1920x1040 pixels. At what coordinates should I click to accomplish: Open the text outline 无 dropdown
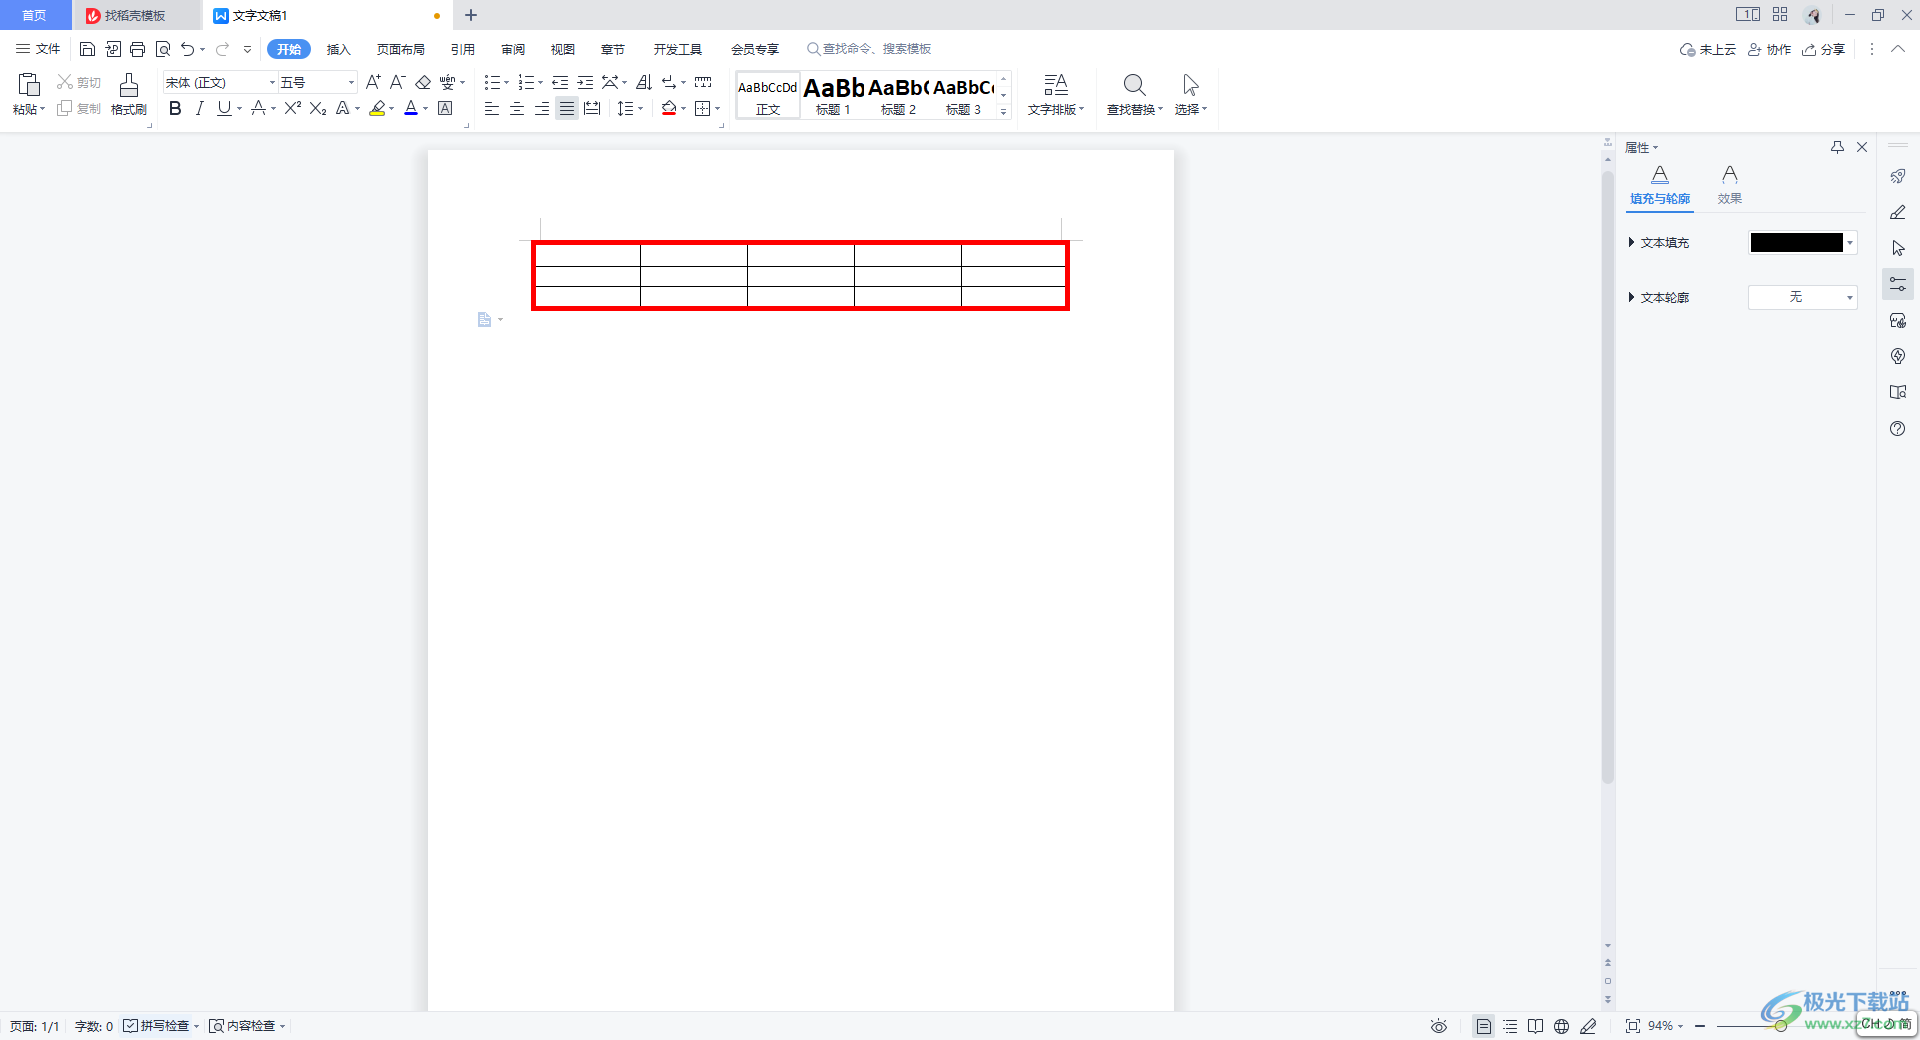1802,297
